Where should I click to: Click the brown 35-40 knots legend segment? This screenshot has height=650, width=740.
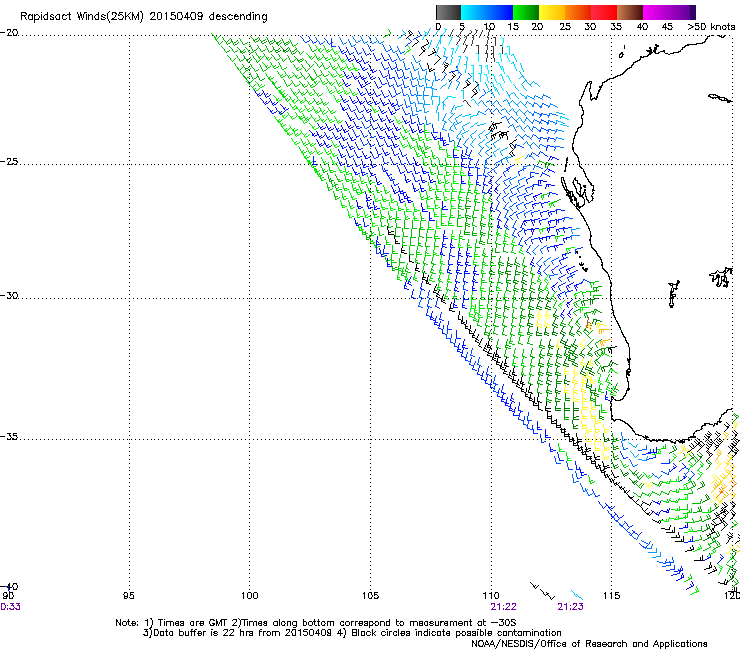click(x=630, y=12)
